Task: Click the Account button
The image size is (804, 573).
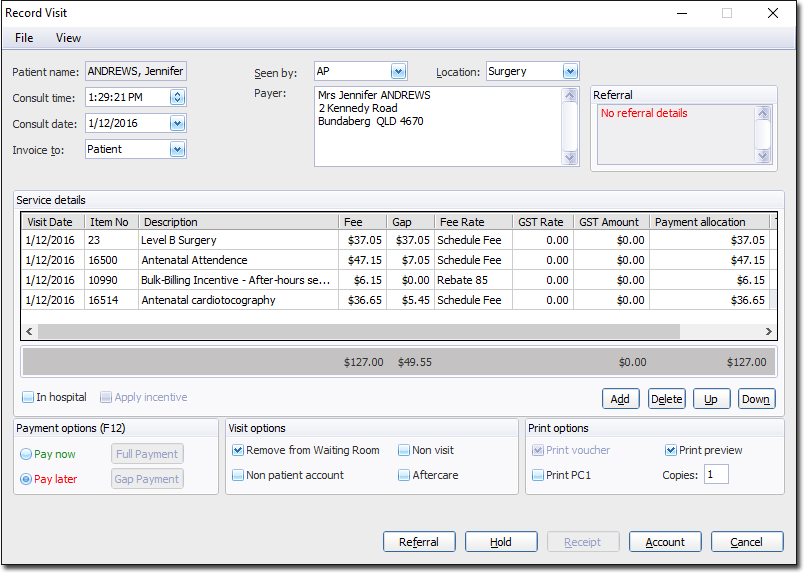Action: [x=665, y=542]
